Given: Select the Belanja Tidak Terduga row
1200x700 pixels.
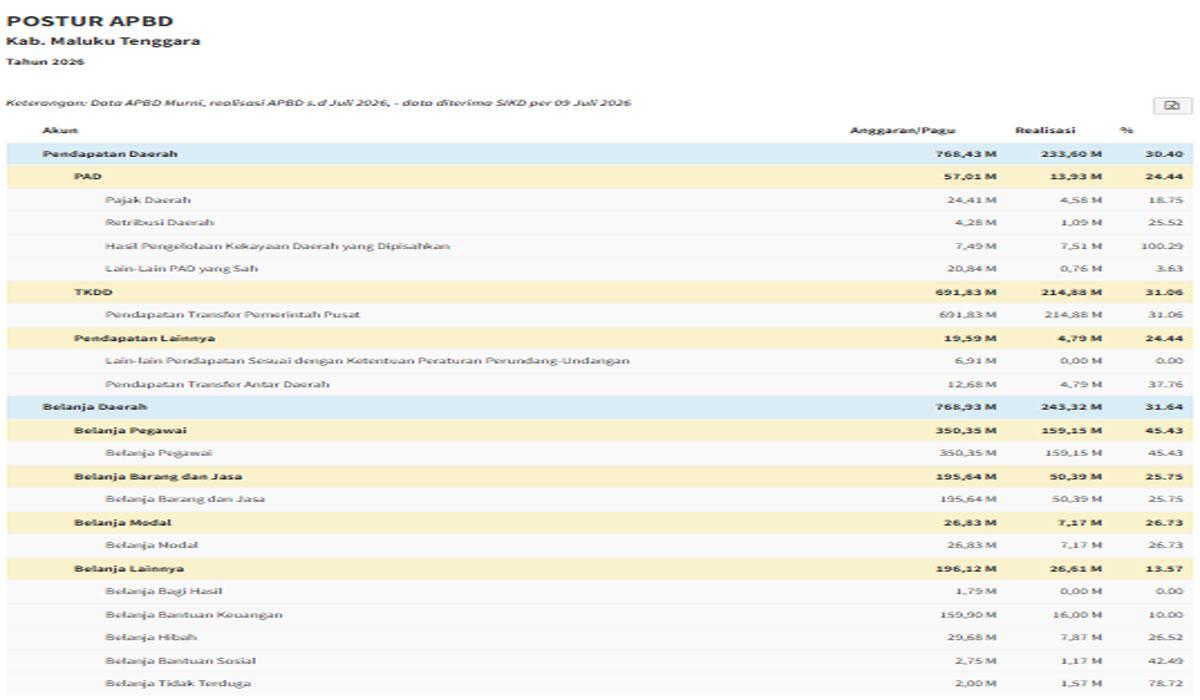Looking at the screenshot, I should pyautogui.click(x=600, y=683).
